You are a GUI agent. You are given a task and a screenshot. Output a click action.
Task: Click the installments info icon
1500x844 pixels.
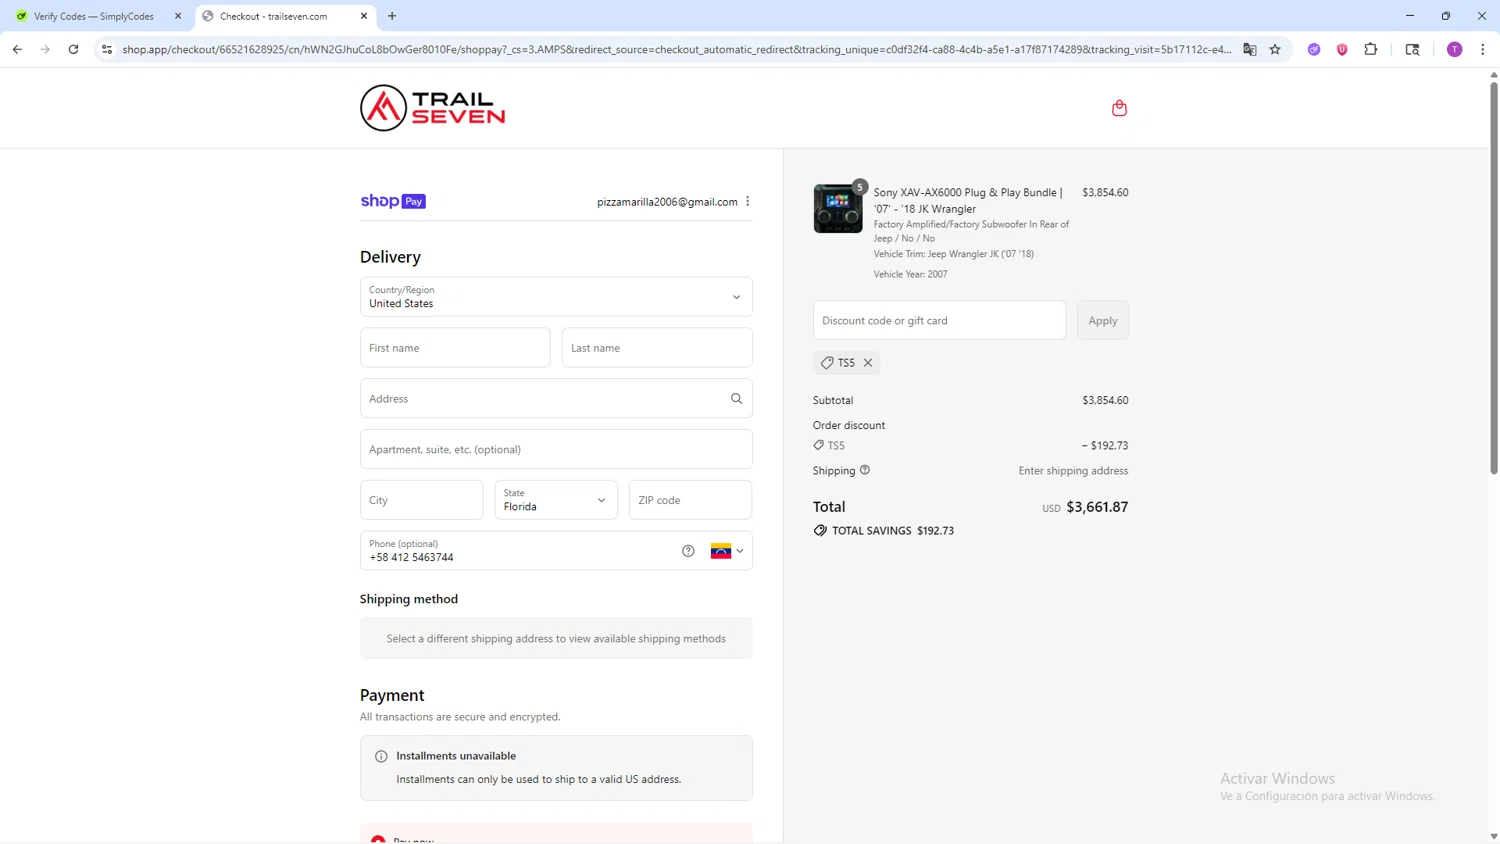point(381,757)
